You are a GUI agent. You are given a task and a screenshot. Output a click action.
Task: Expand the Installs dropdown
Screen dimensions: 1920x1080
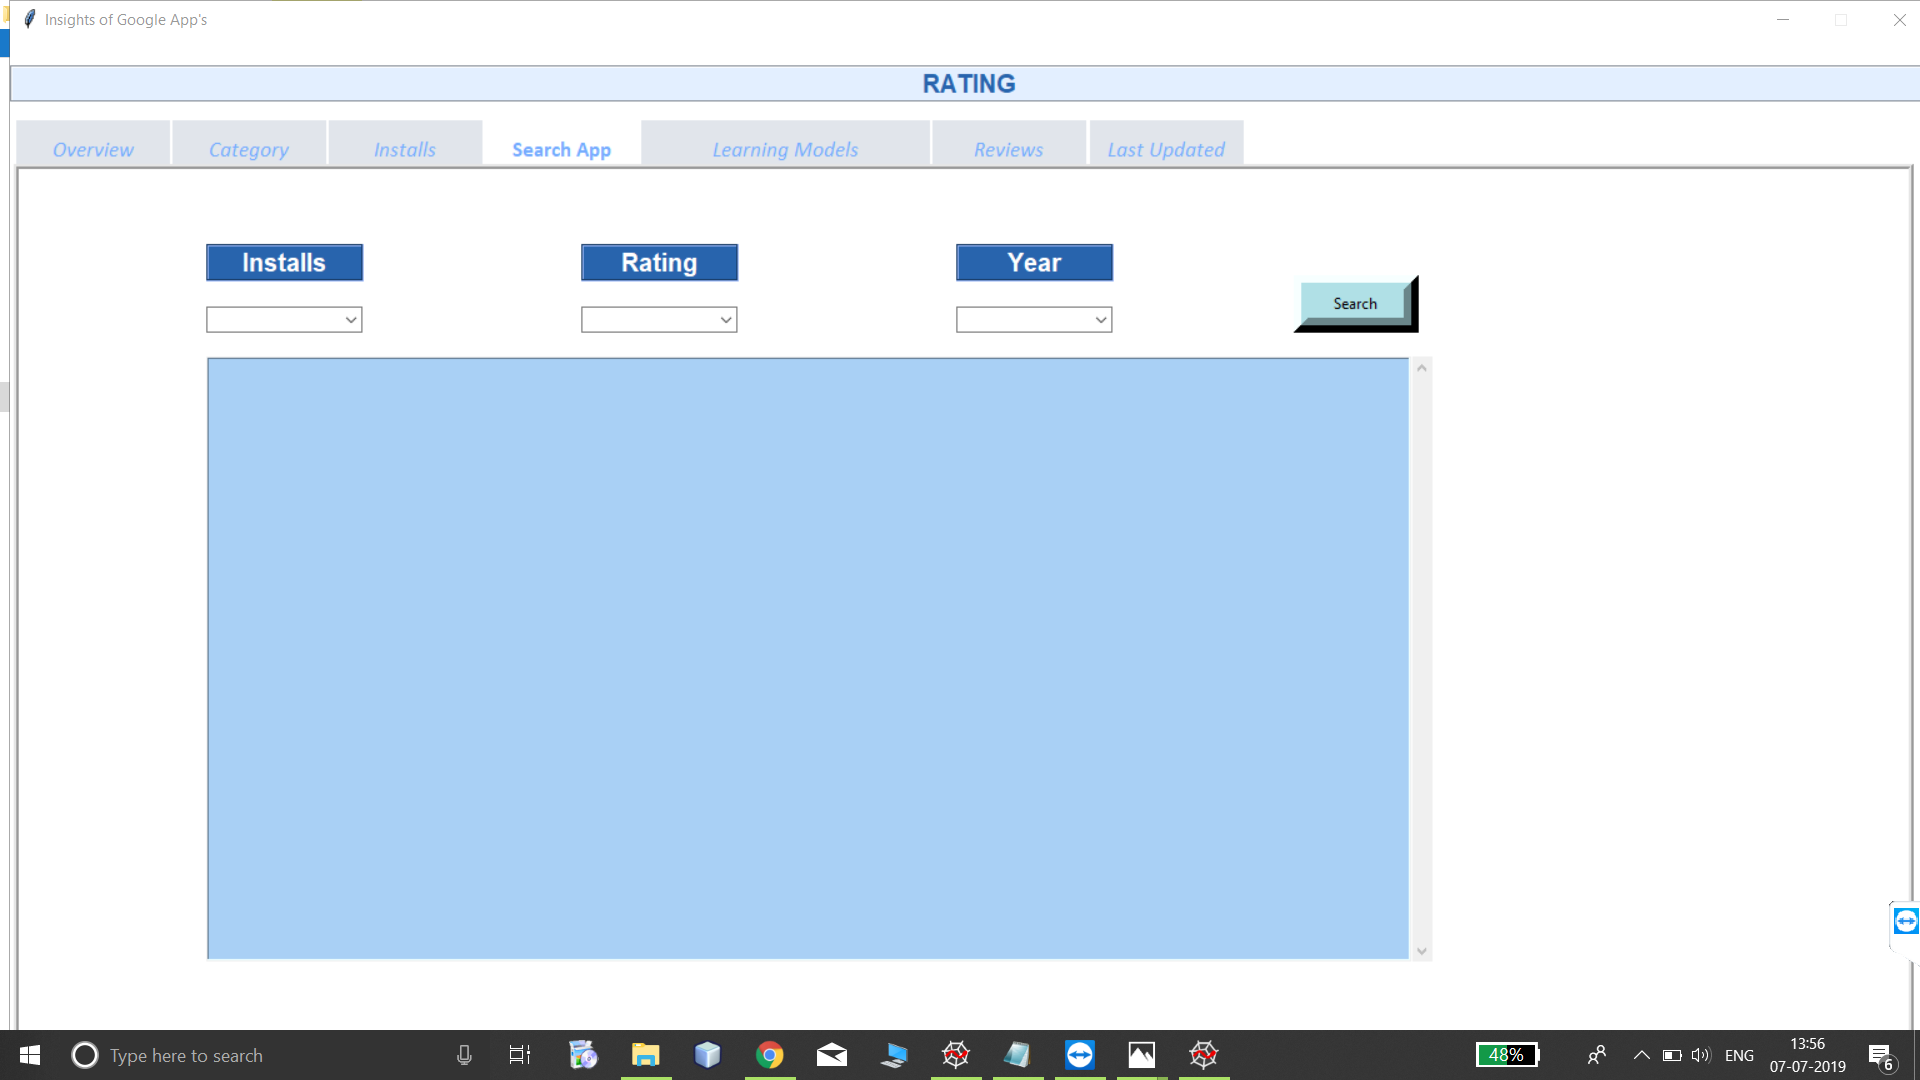pyautogui.click(x=351, y=320)
